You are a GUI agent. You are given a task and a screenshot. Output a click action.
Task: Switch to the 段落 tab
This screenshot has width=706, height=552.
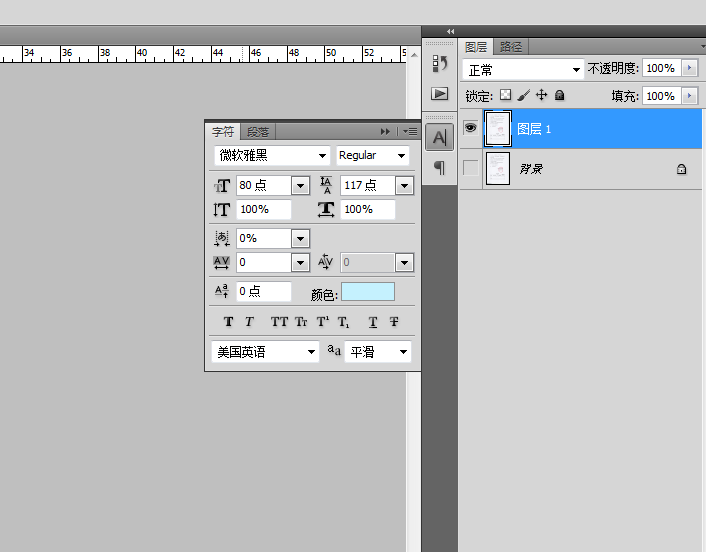[258, 132]
